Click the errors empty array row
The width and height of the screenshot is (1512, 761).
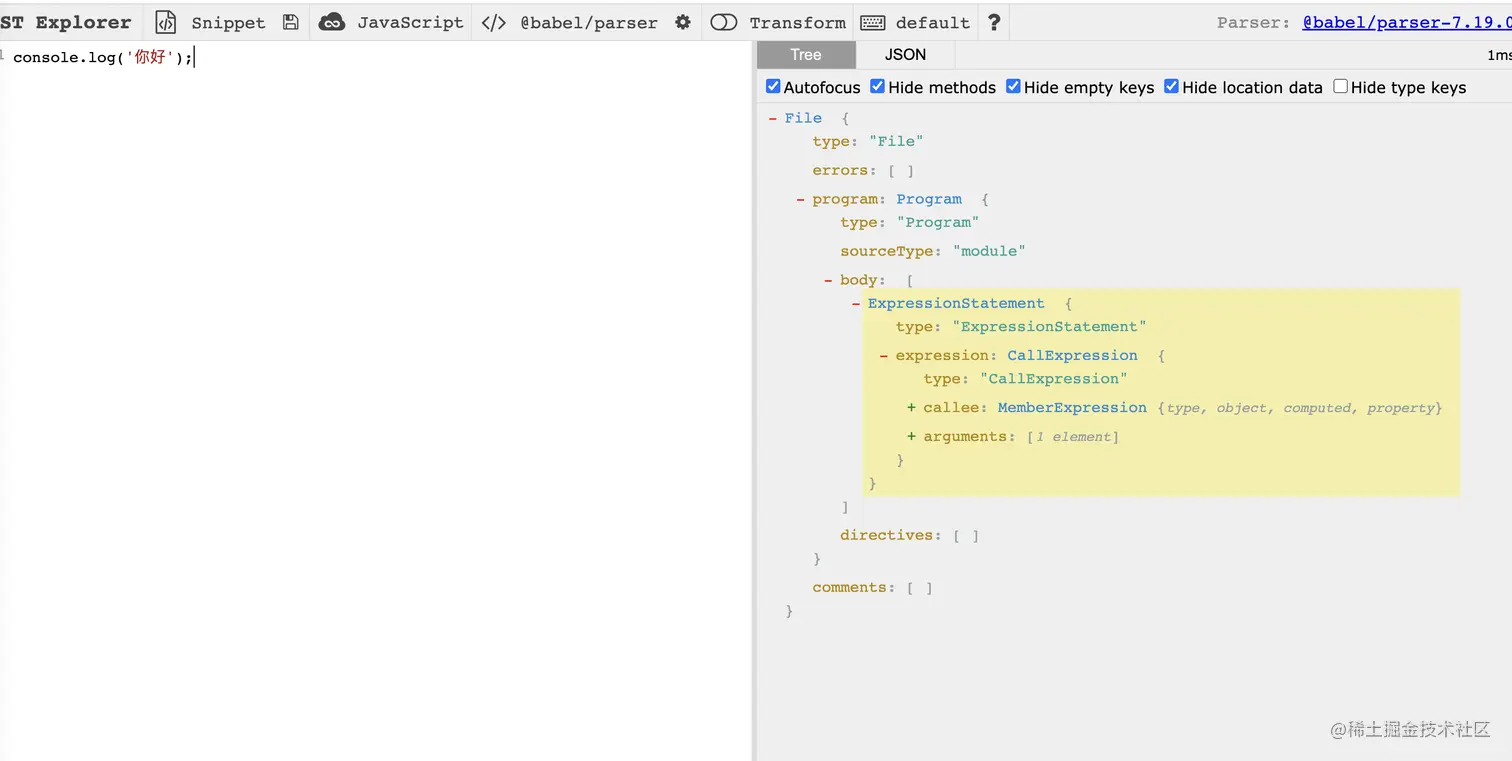pos(863,170)
